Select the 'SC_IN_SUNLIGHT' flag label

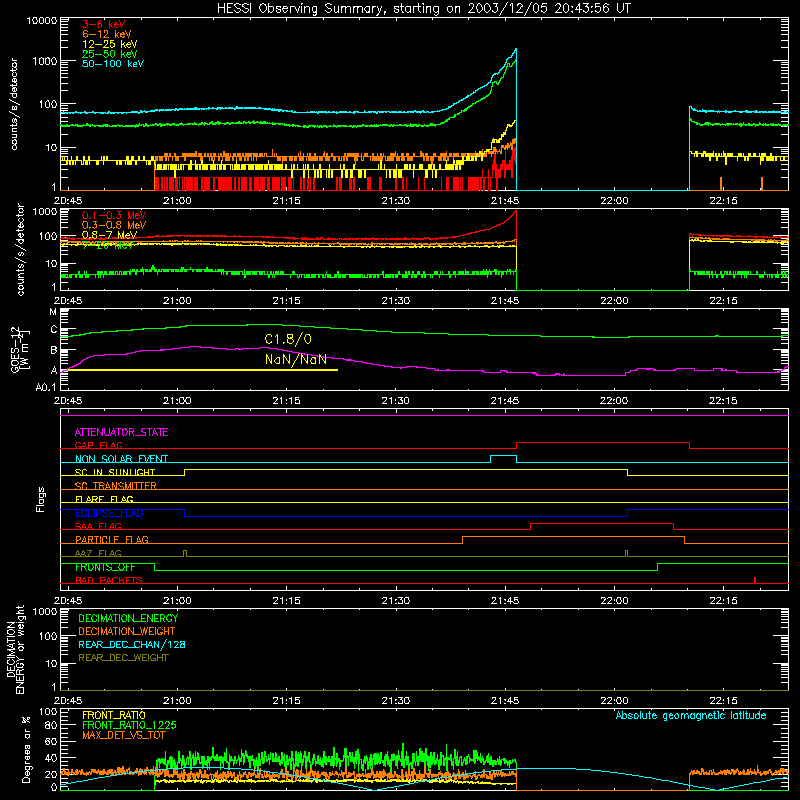point(115,472)
